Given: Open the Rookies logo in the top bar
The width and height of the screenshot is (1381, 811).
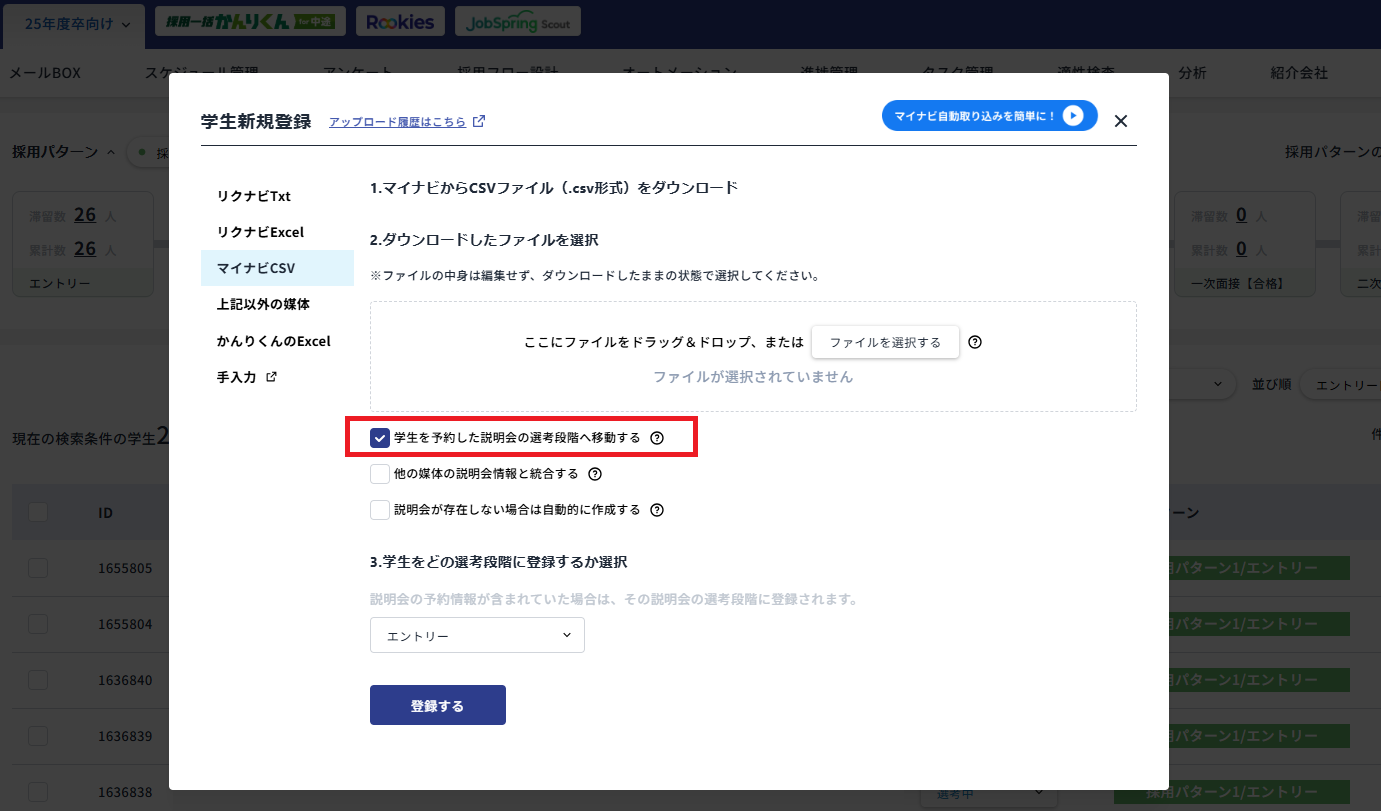Looking at the screenshot, I should 399,20.
